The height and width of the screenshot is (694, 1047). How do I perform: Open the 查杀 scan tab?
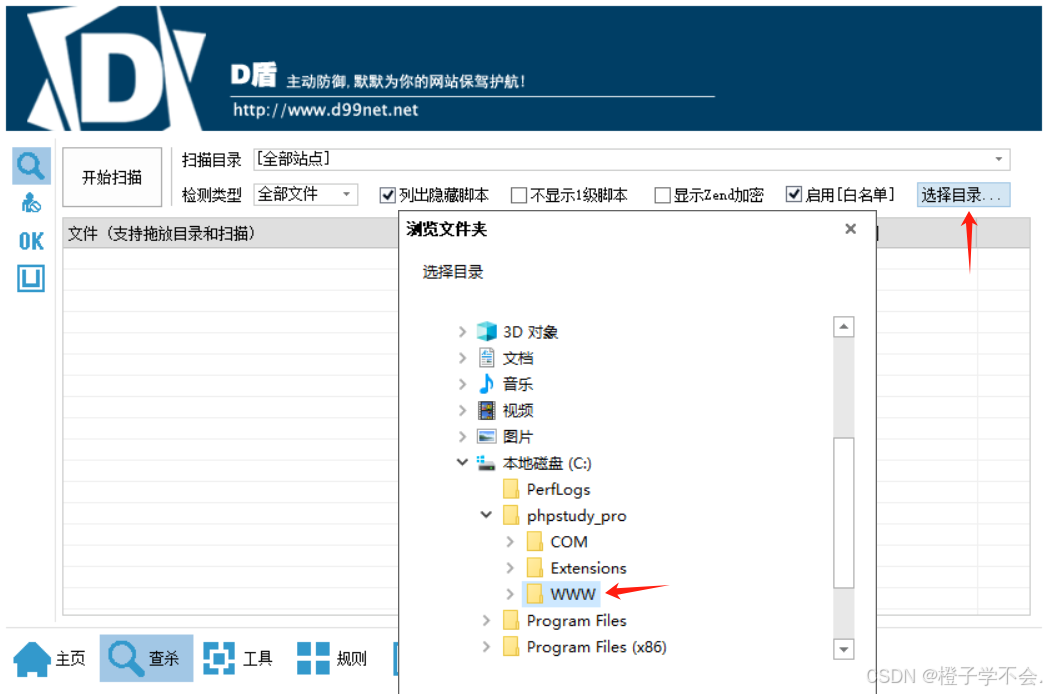pos(146,658)
